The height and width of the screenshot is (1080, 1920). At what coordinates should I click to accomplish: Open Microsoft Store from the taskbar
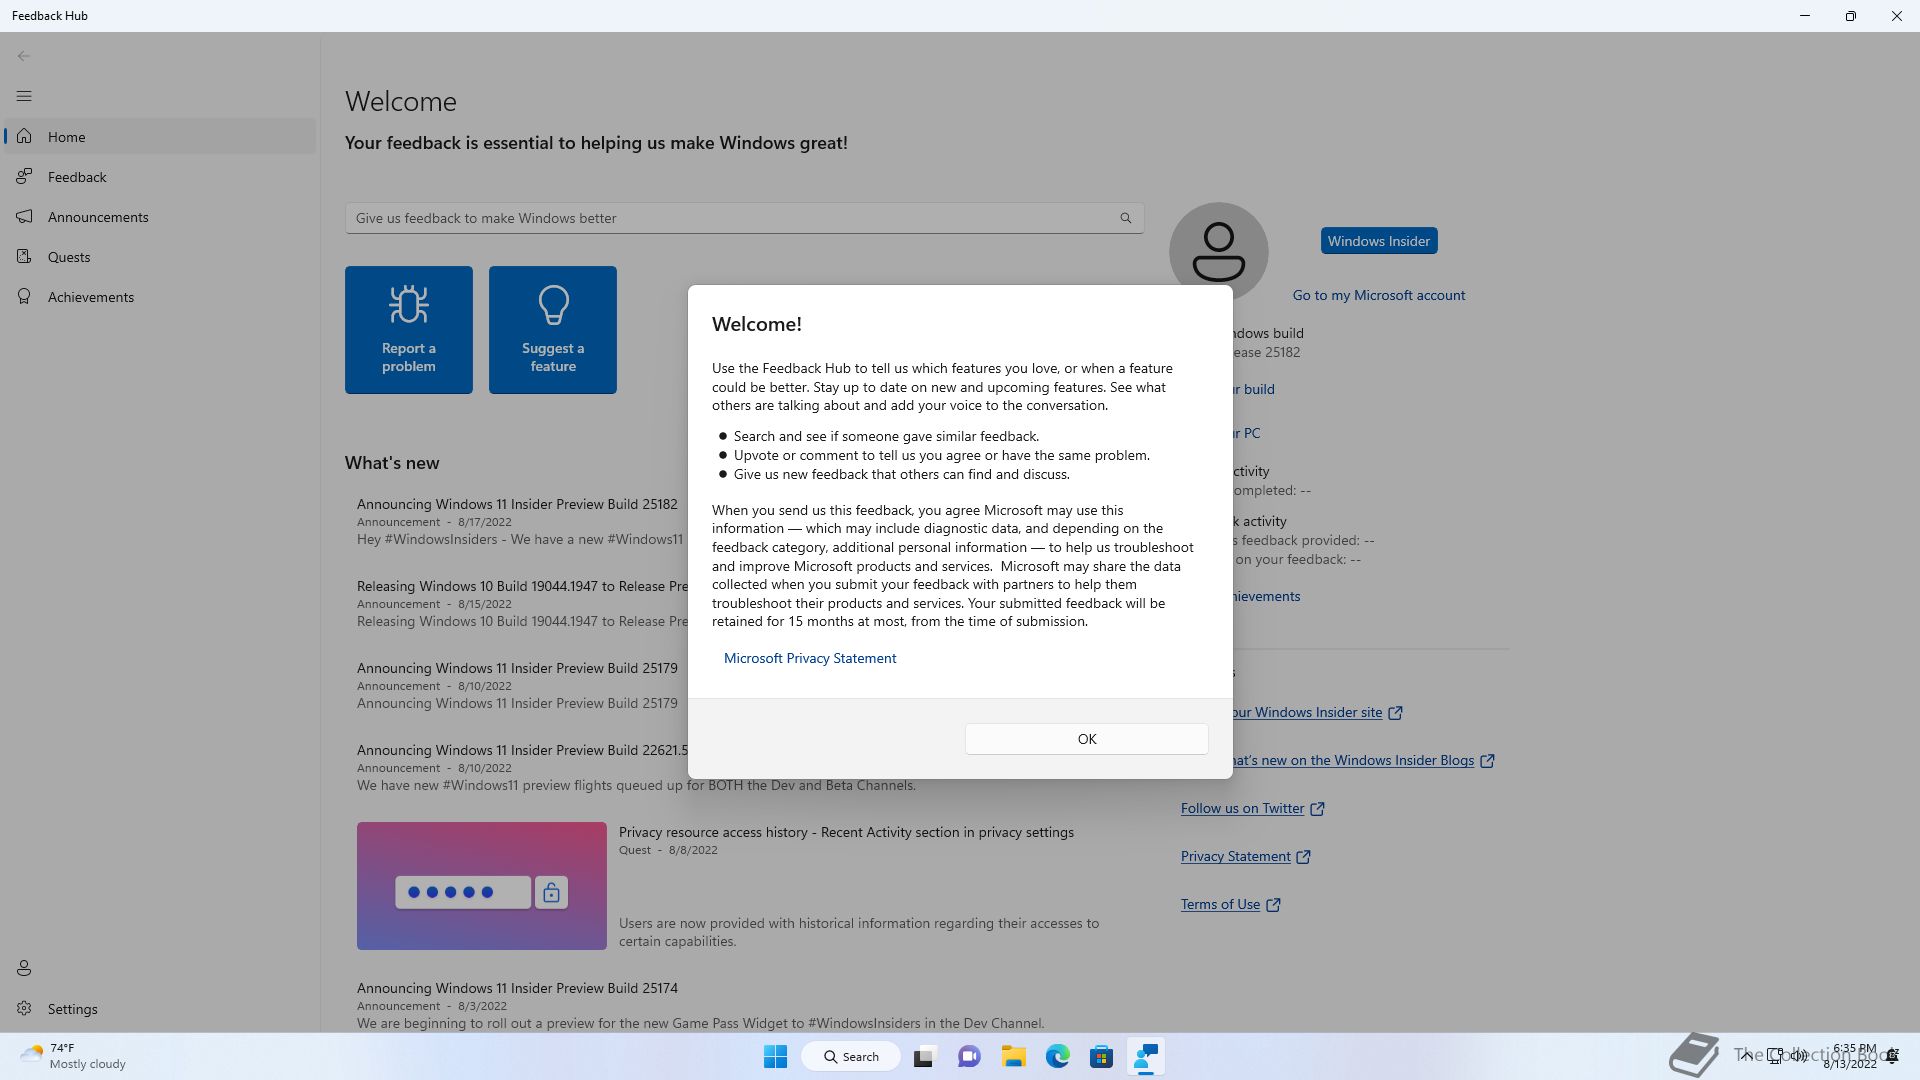tap(1102, 1057)
